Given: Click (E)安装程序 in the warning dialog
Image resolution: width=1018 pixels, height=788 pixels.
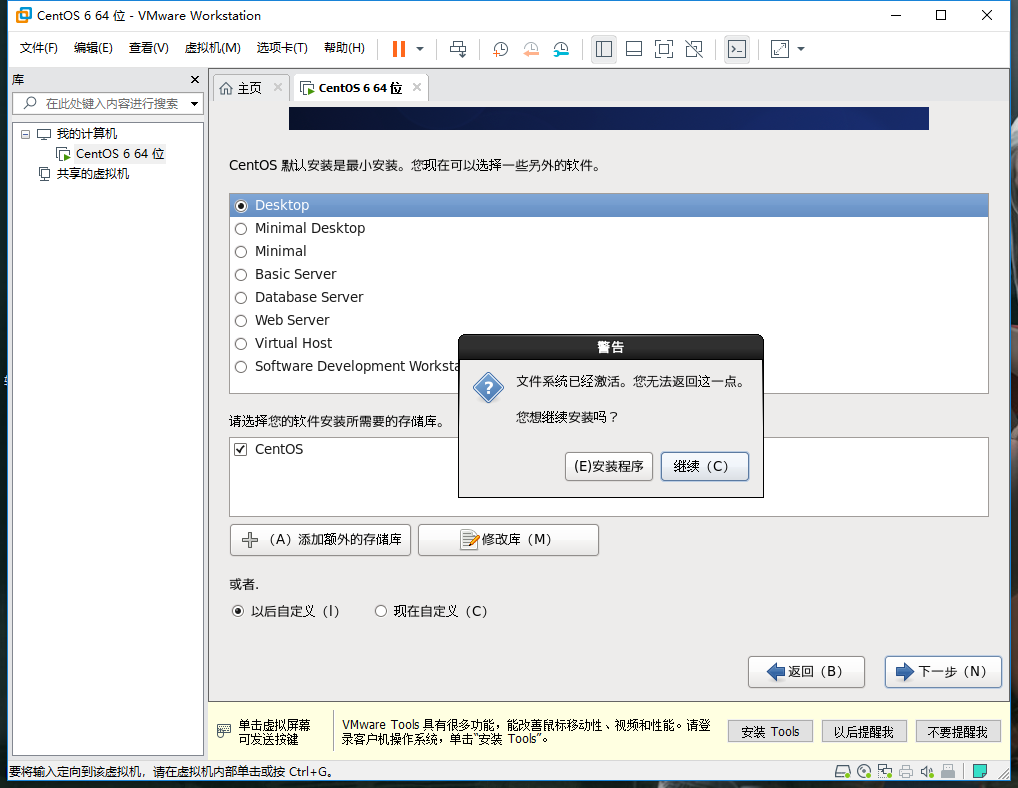Looking at the screenshot, I should click(x=608, y=467).
